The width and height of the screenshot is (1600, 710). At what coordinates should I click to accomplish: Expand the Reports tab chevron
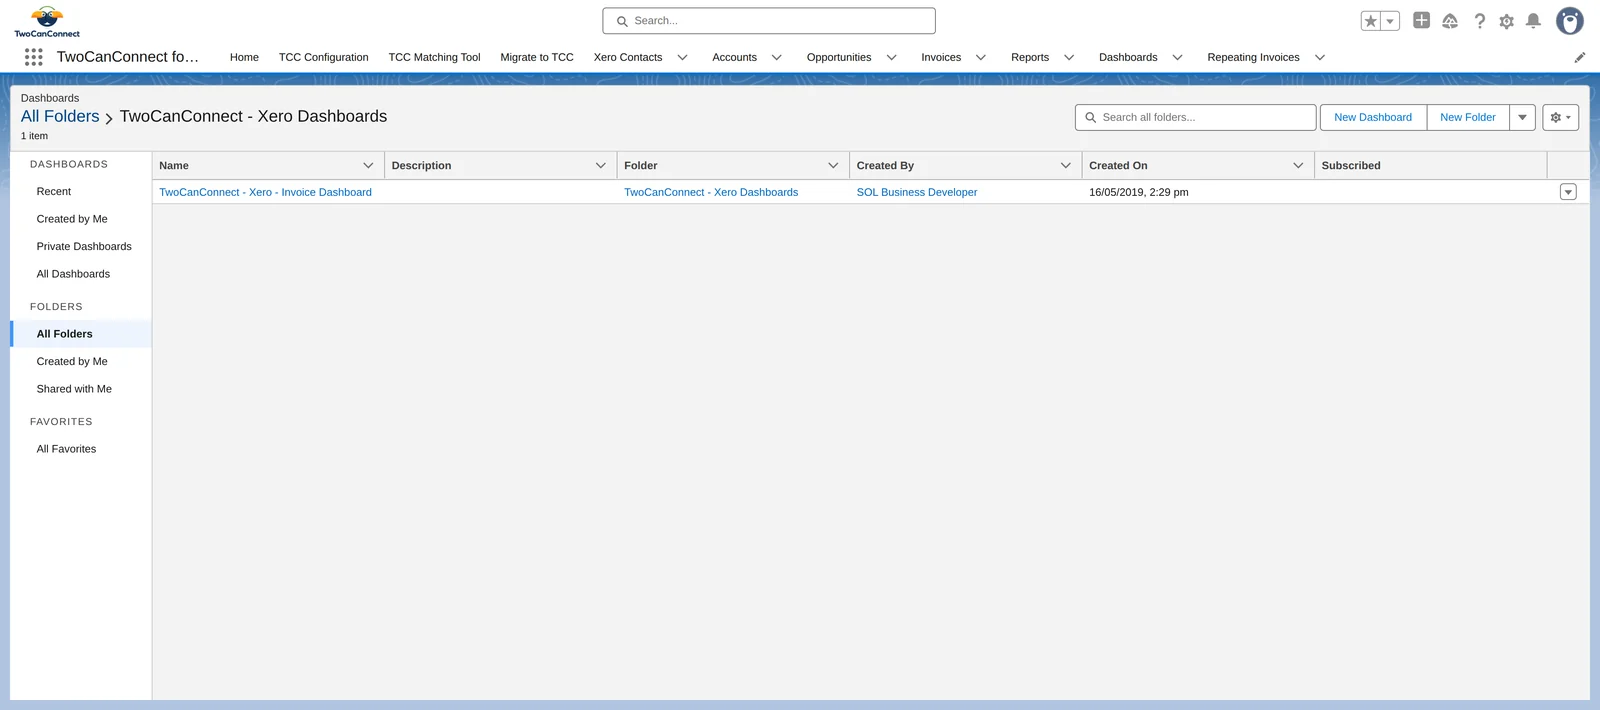[1069, 57]
